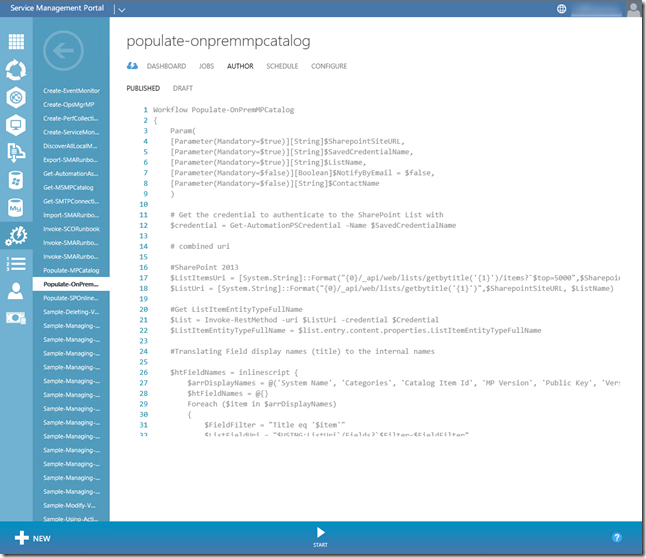
Task: Open the SQL Server database icon
Action: (16, 180)
